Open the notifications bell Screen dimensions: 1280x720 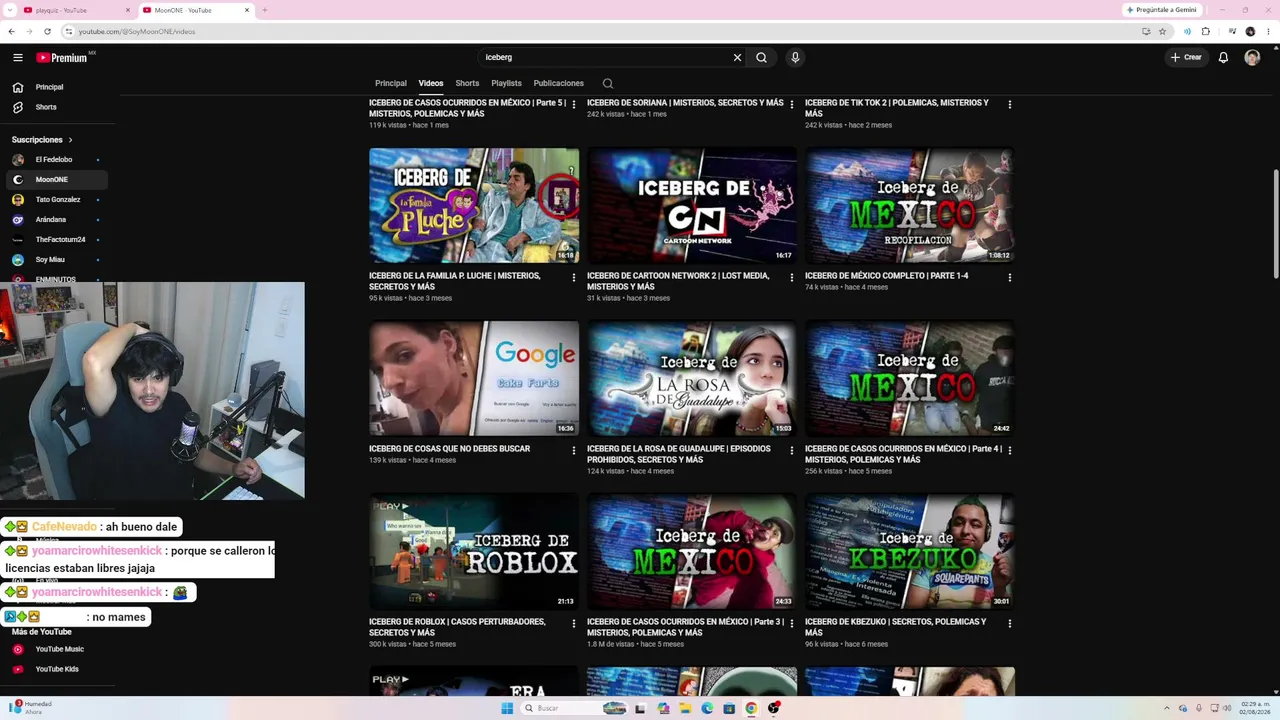coord(1223,58)
